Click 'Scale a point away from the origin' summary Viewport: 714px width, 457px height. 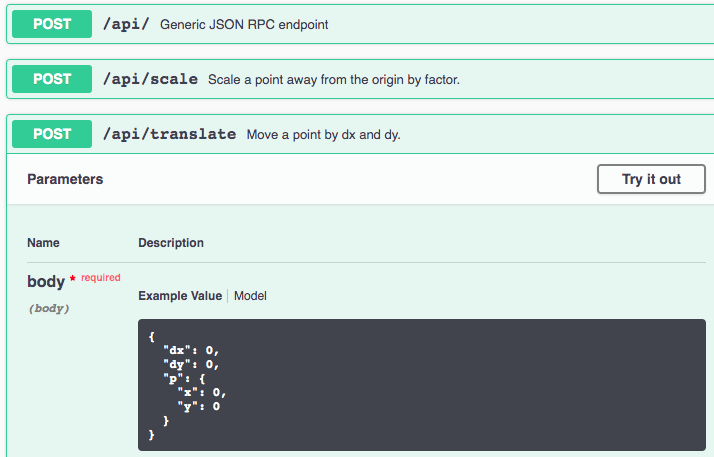pyautogui.click(x=334, y=79)
